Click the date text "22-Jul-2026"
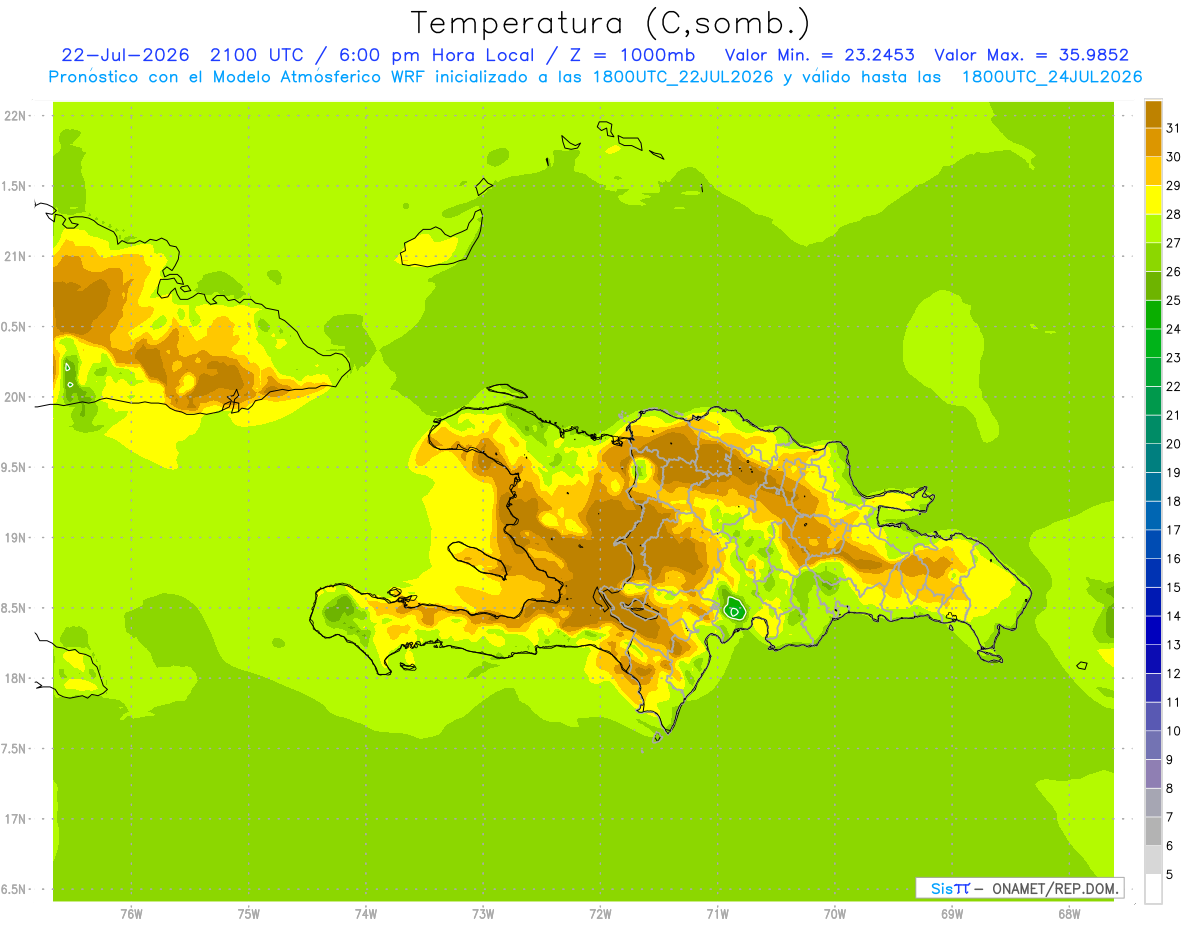This screenshot has width=1200, height=927. coord(125,55)
